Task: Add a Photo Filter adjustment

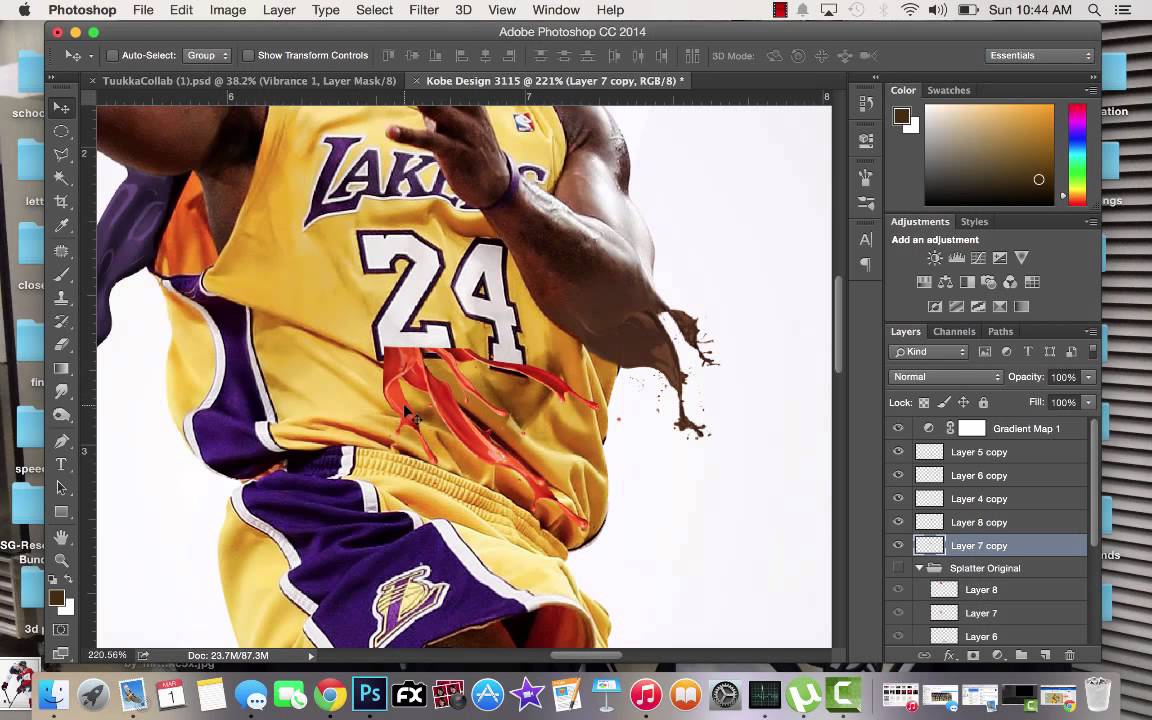Action: (x=989, y=282)
